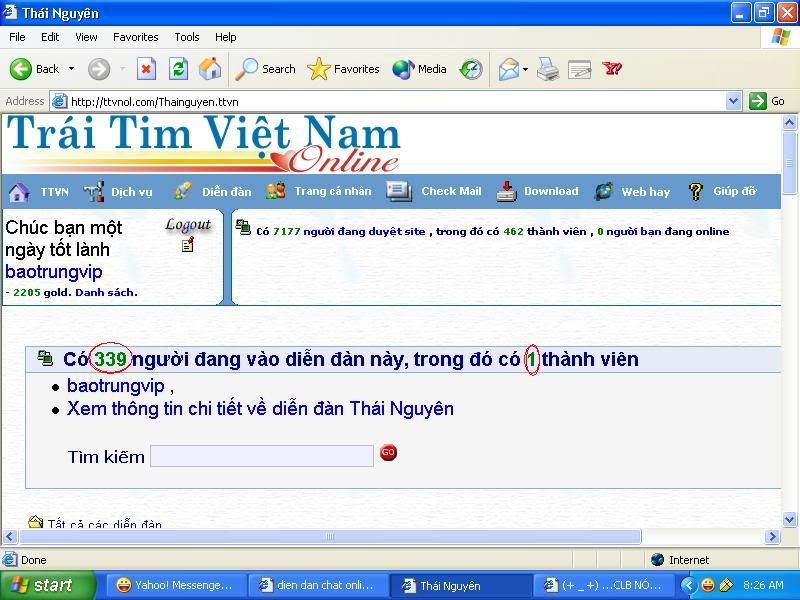The height and width of the screenshot is (600, 800).
Task: Go to the Home page icon
Action: 210,69
